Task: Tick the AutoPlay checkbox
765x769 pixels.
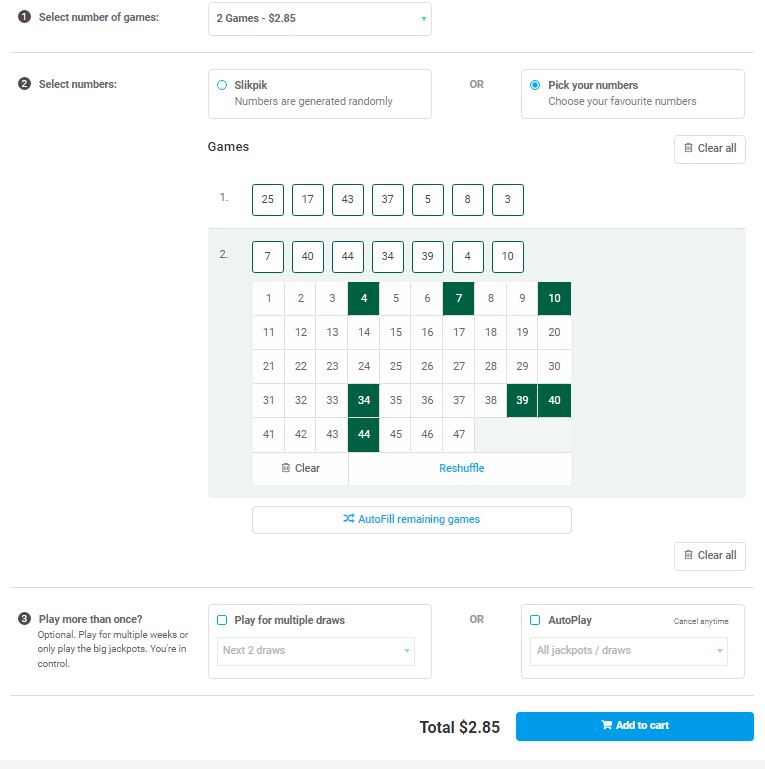Action: click(535, 620)
